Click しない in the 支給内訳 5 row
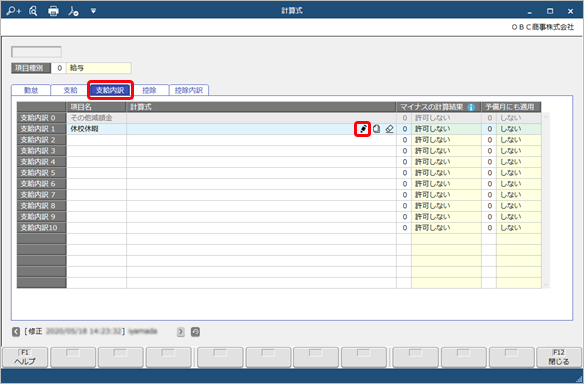Screen dimensions: 584x384 (x=518, y=172)
